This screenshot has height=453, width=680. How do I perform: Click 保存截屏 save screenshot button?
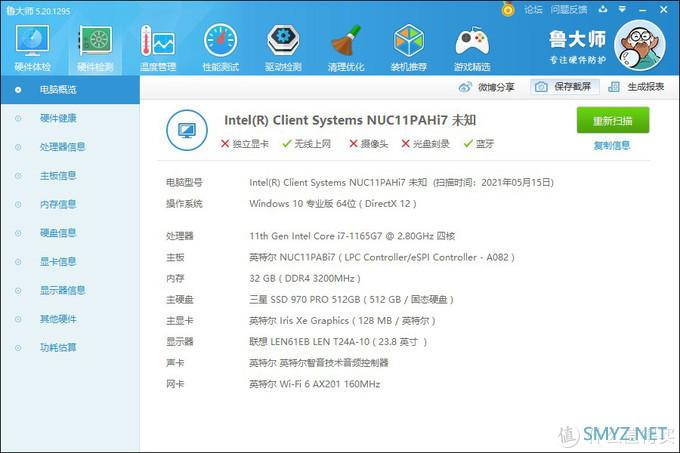click(x=565, y=87)
